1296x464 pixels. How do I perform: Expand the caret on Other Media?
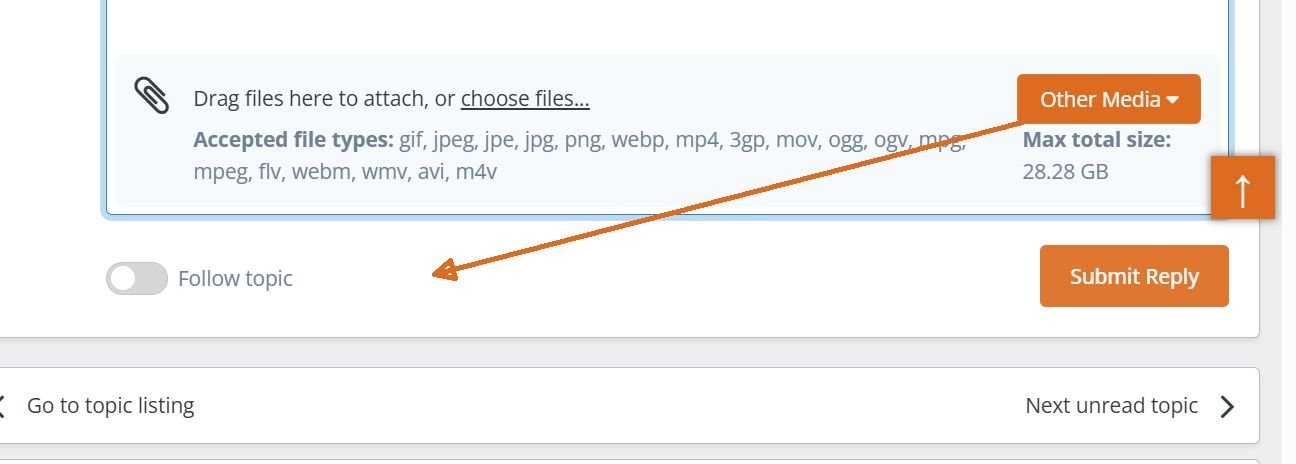point(1173,100)
